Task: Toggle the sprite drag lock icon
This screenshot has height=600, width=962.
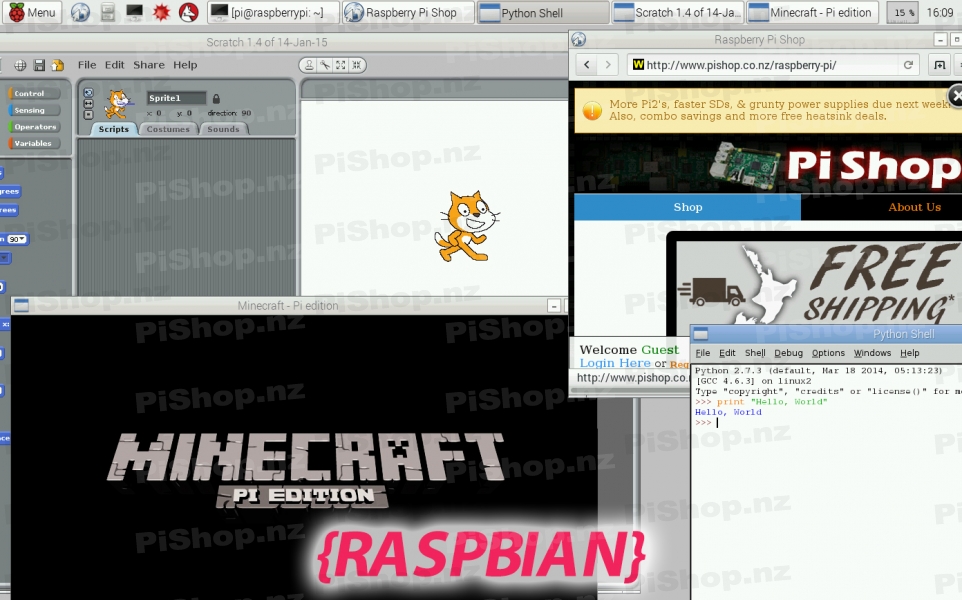Action: [x=216, y=98]
